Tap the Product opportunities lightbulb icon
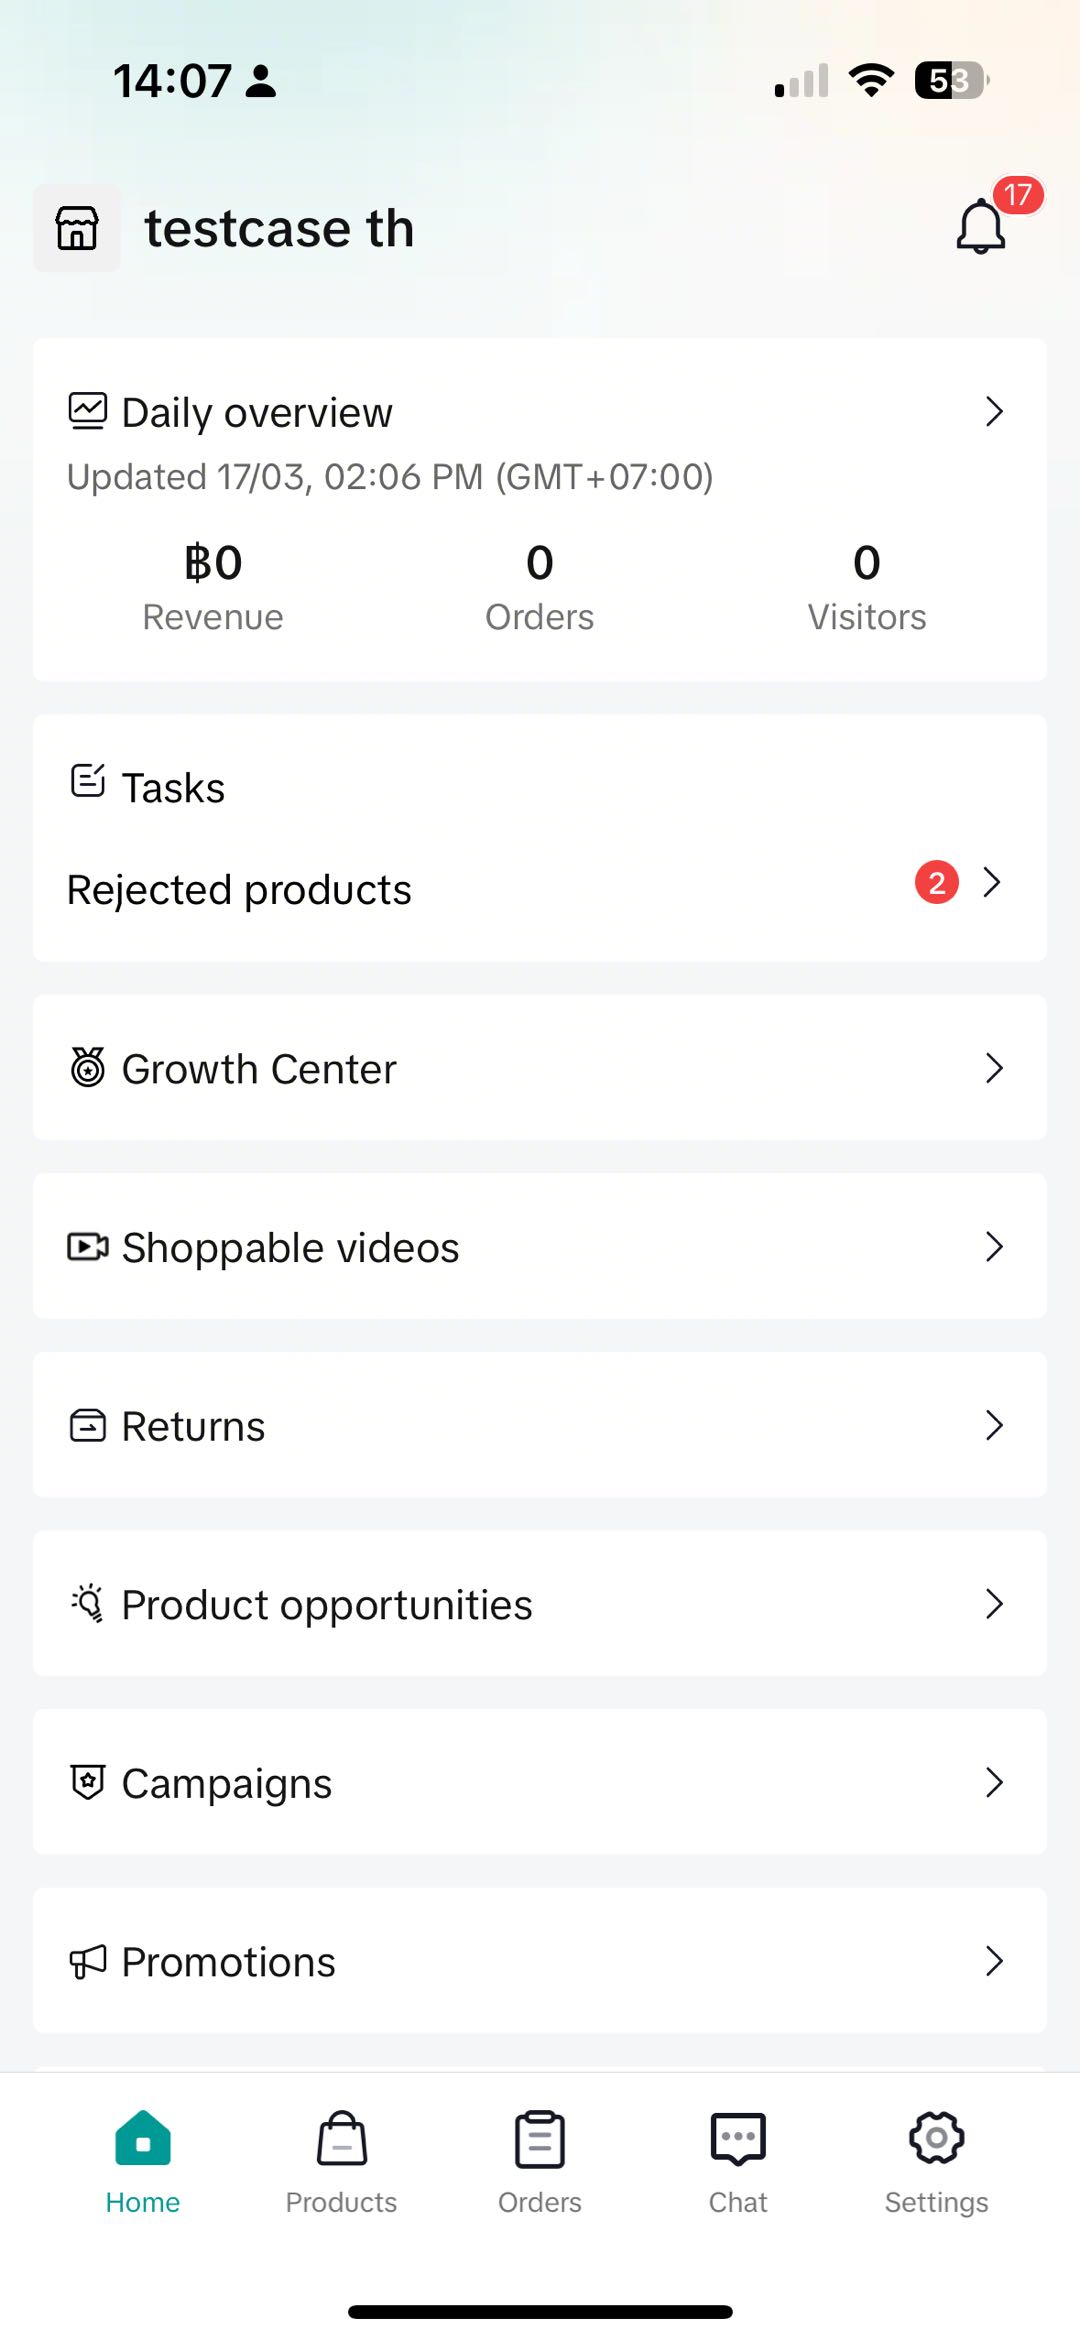This screenshot has height=2341, width=1080. tap(88, 1603)
